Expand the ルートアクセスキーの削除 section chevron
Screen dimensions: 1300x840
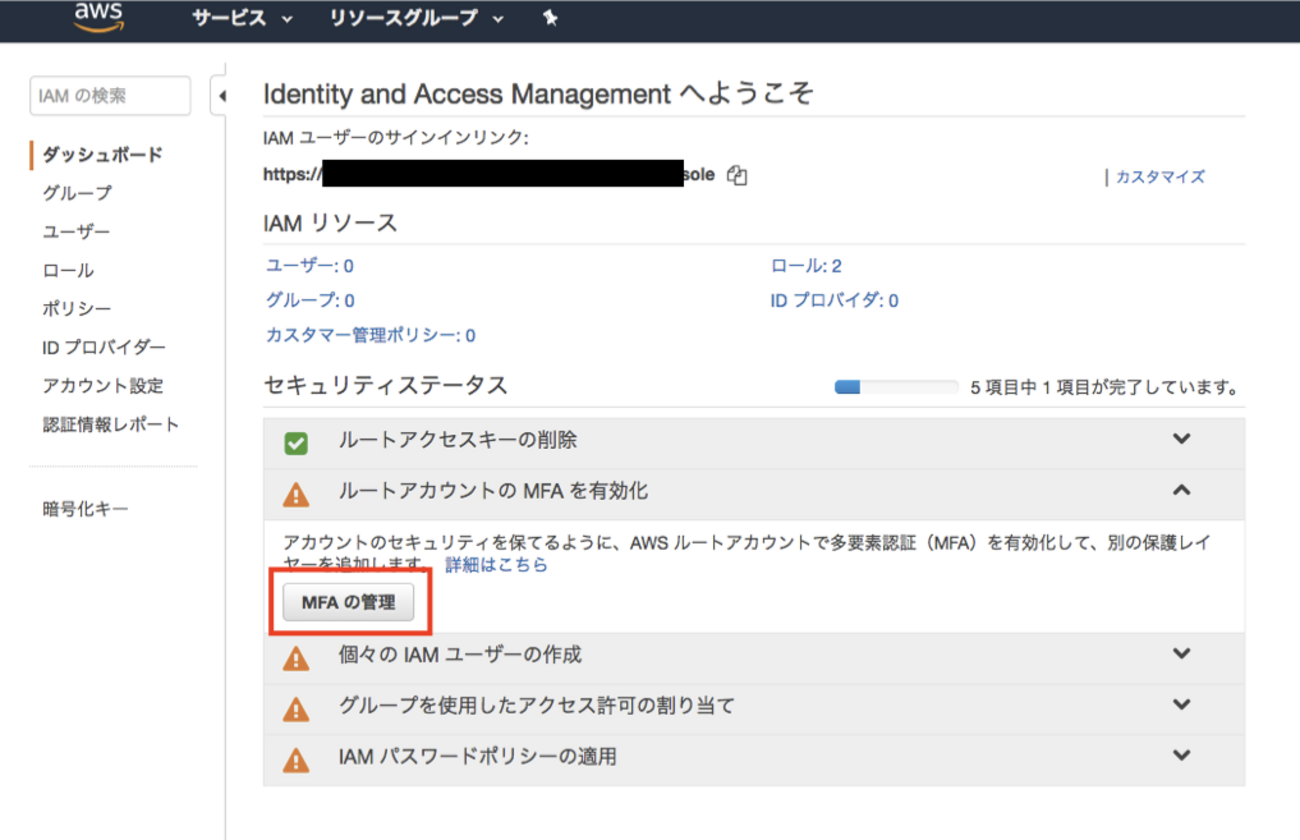[1182, 439]
